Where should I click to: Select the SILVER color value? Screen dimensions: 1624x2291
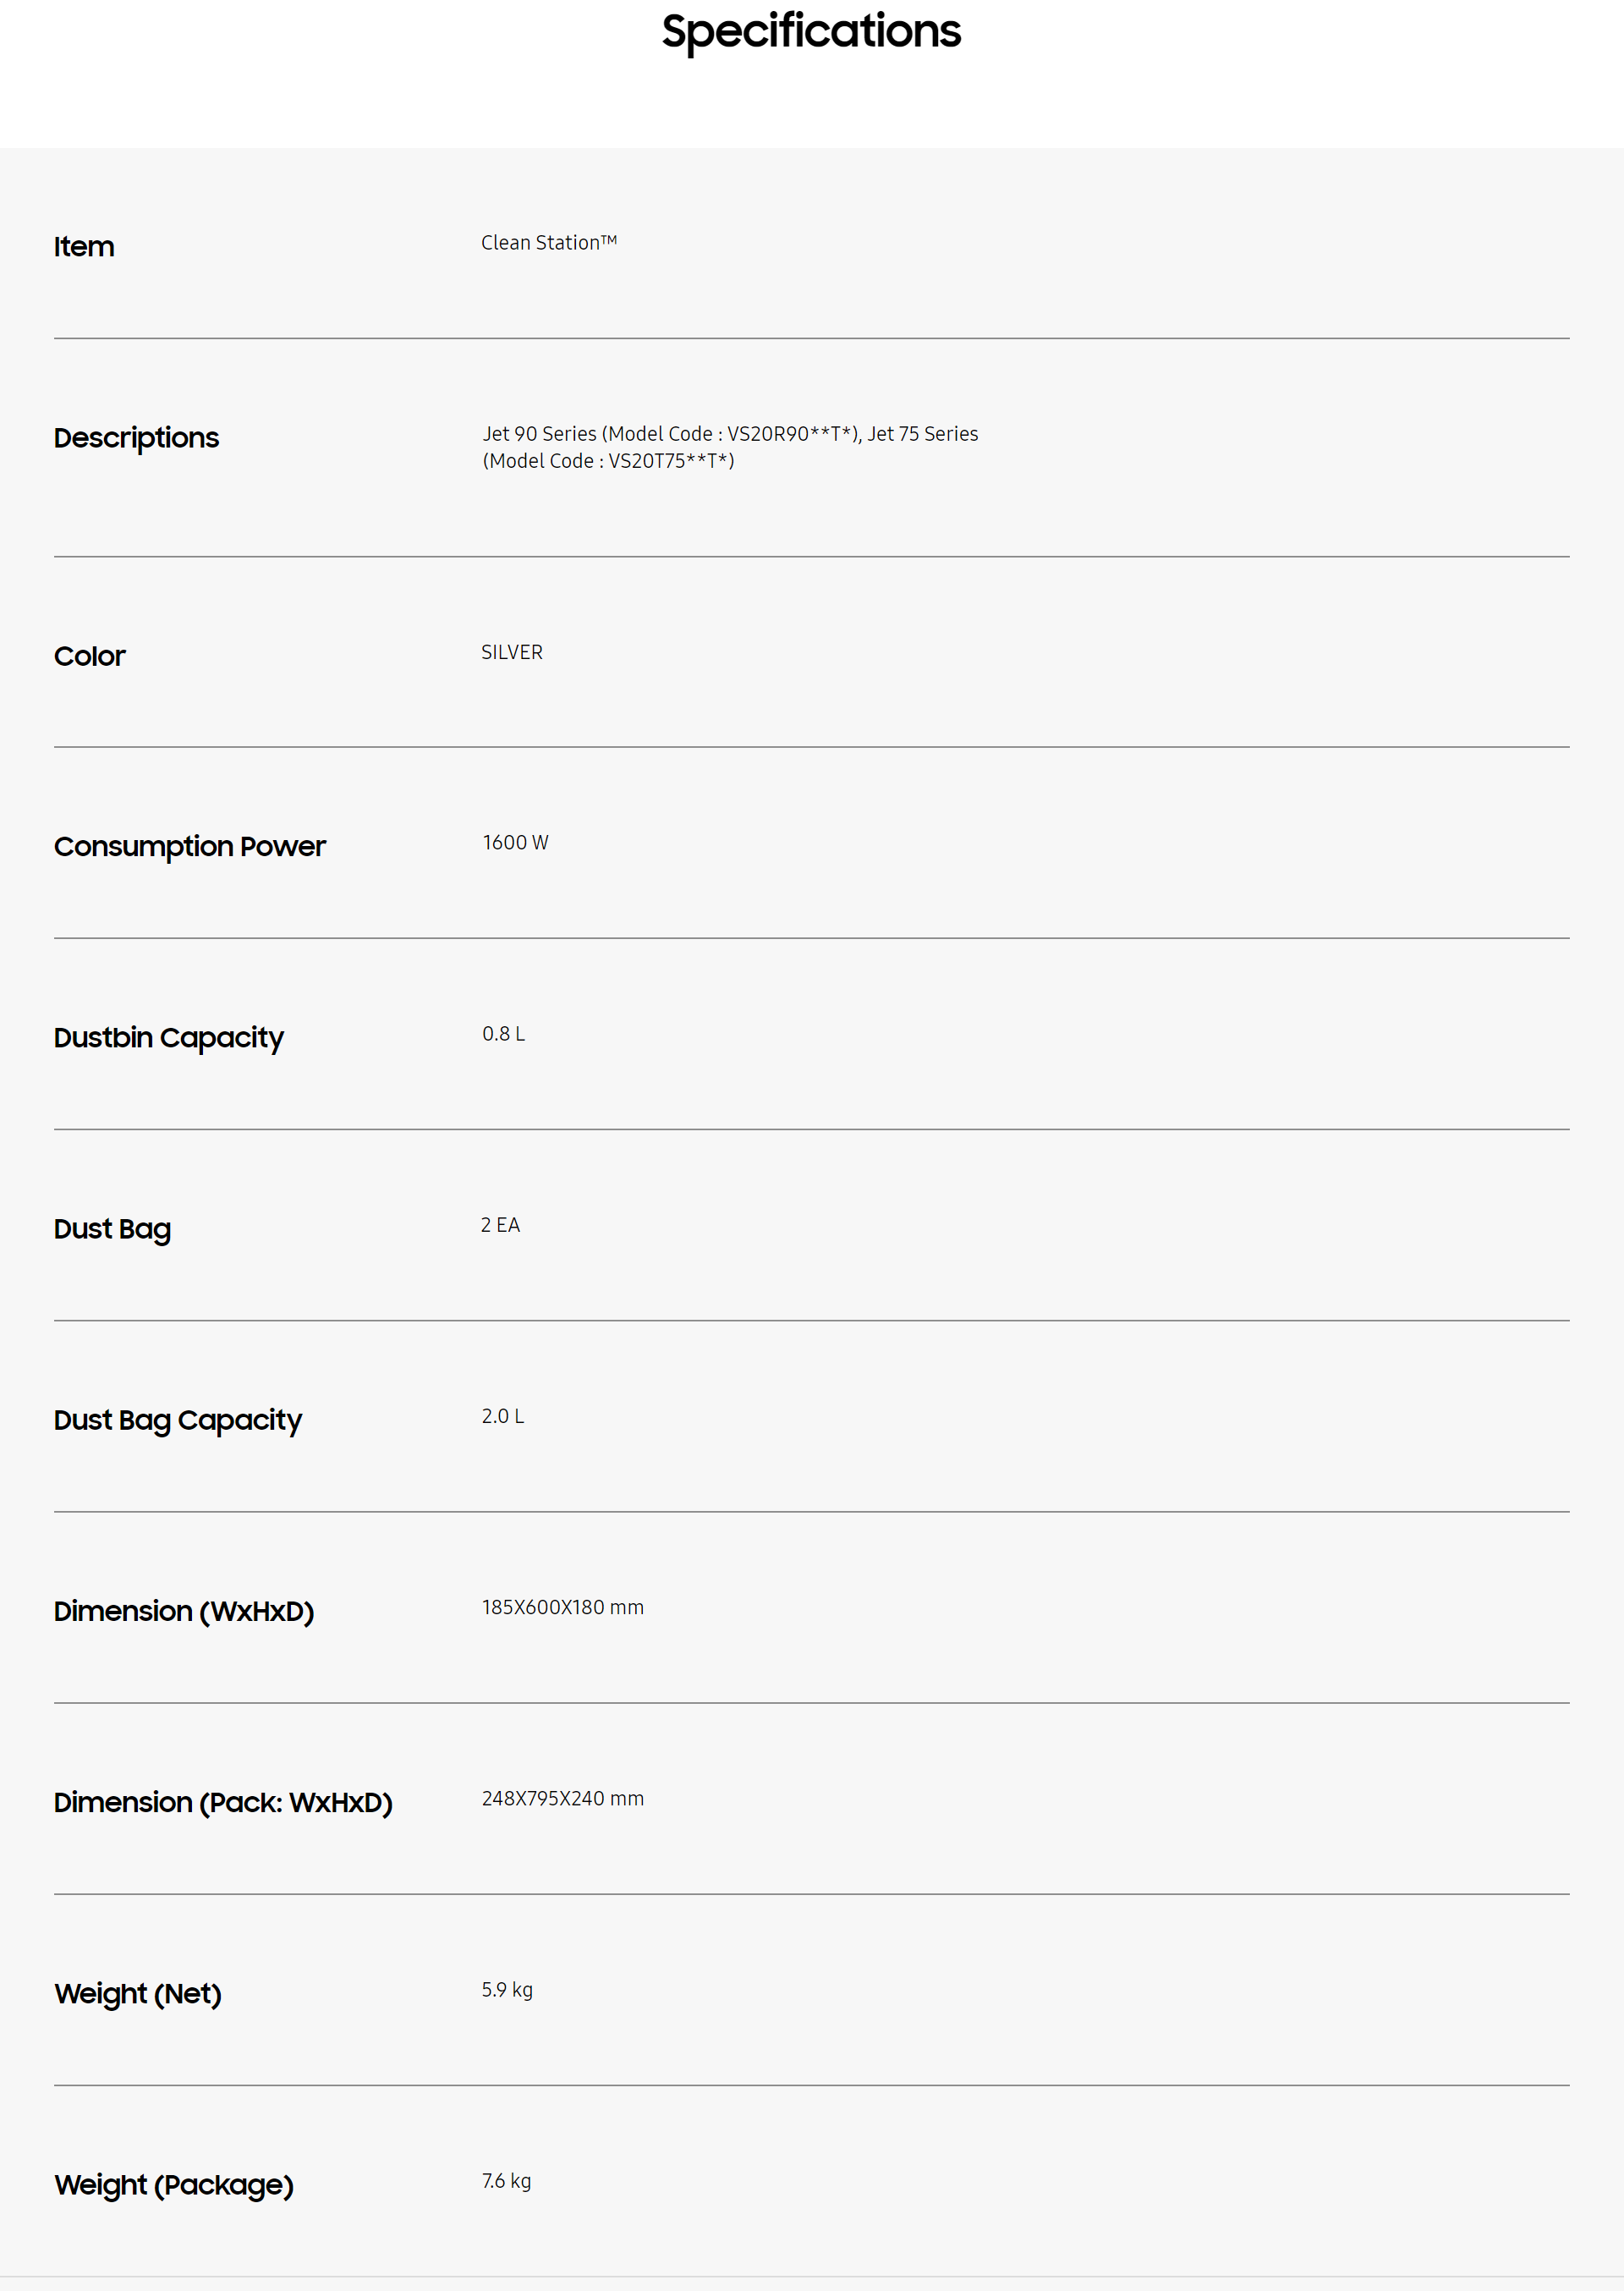[x=512, y=652]
